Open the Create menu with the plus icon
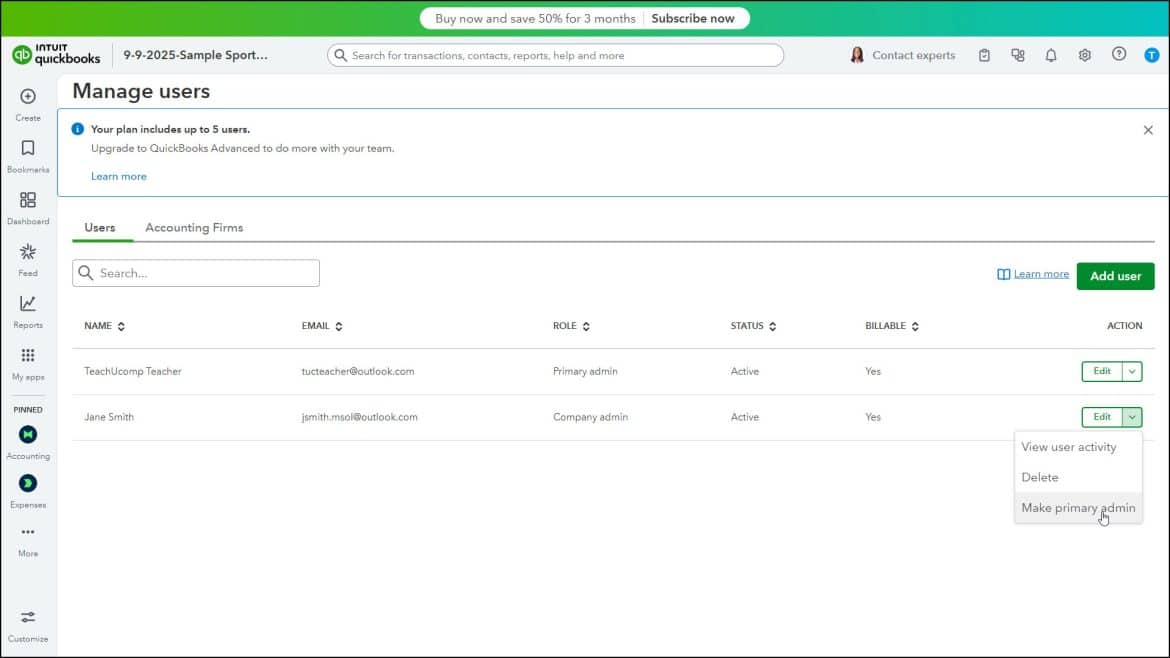 coord(28,99)
